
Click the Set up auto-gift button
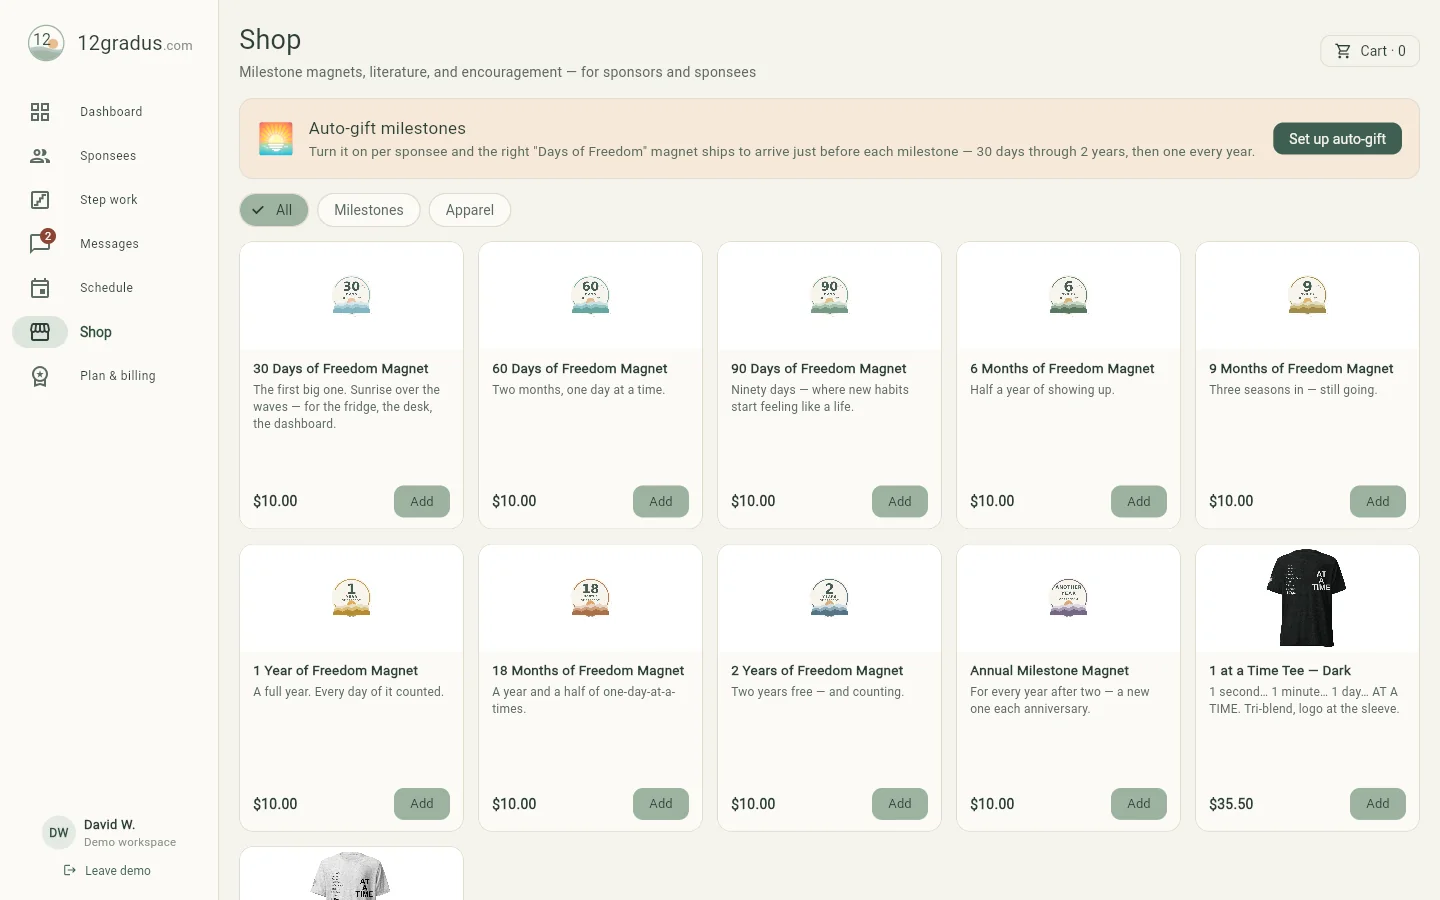pyautogui.click(x=1337, y=139)
